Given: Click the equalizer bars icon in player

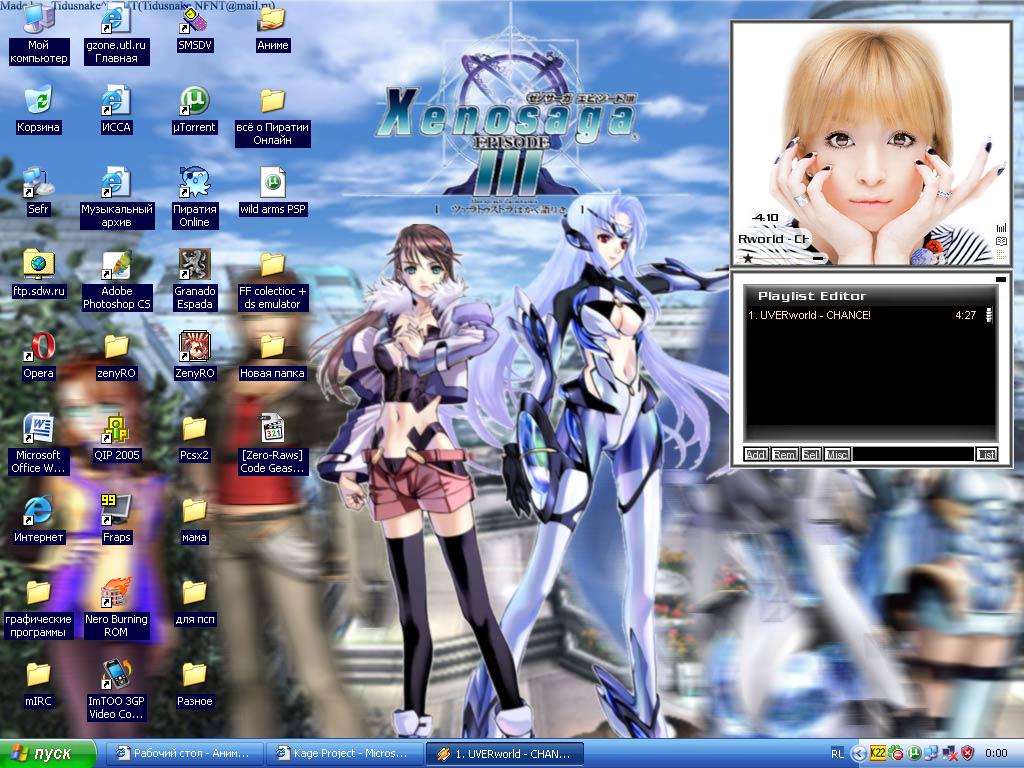Looking at the screenshot, I should coord(1001,228).
